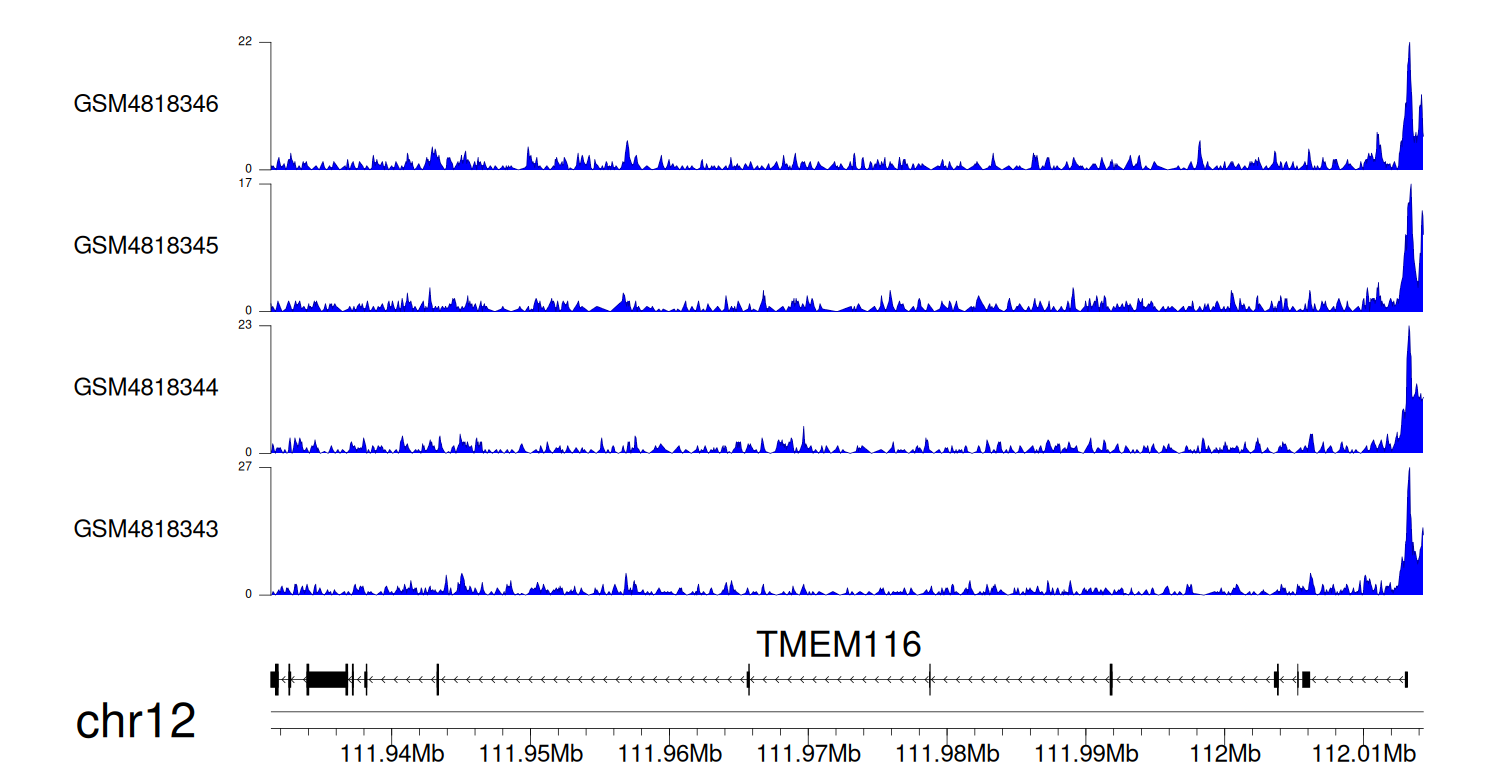Select the GSM4818343 track name

tap(146, 528)
